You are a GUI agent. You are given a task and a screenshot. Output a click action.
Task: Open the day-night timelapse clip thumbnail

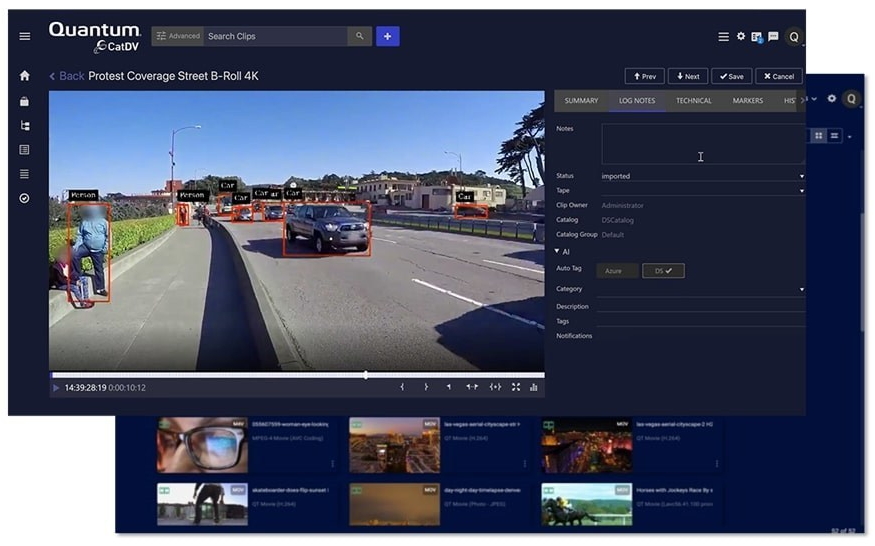[x=394, y=504]
